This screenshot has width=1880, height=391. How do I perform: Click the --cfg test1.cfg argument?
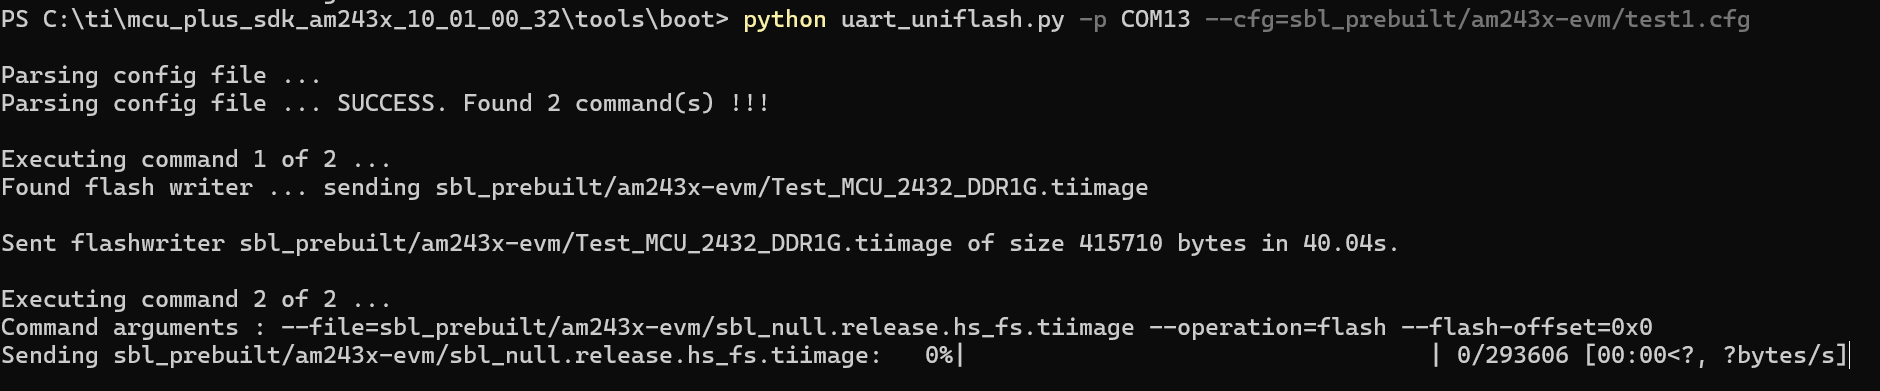(x=1478, y=19)
